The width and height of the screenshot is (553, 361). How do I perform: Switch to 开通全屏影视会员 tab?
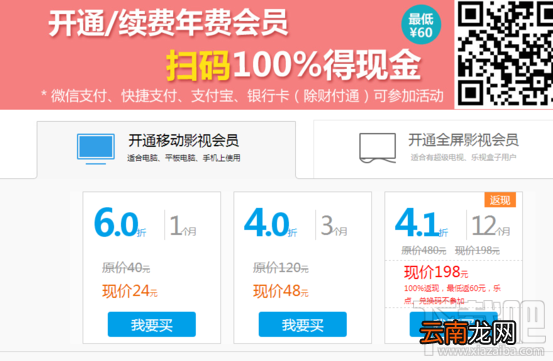[x=433, y=149]
